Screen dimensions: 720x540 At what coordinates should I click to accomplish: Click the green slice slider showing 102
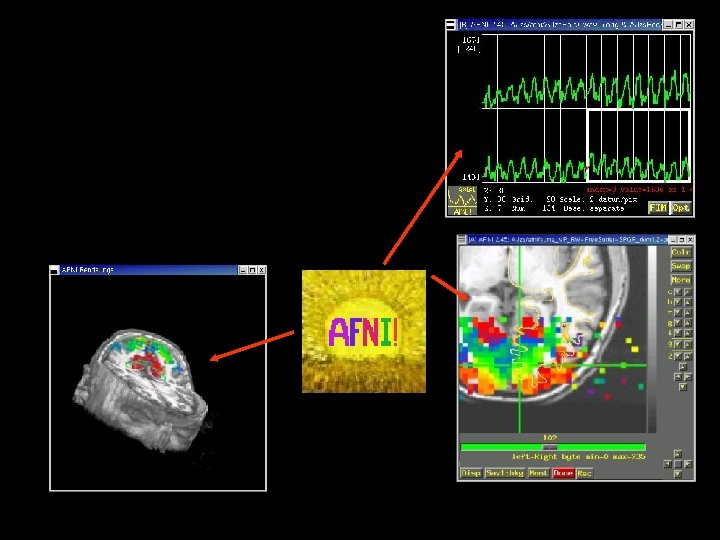click(x=553, y=447)
